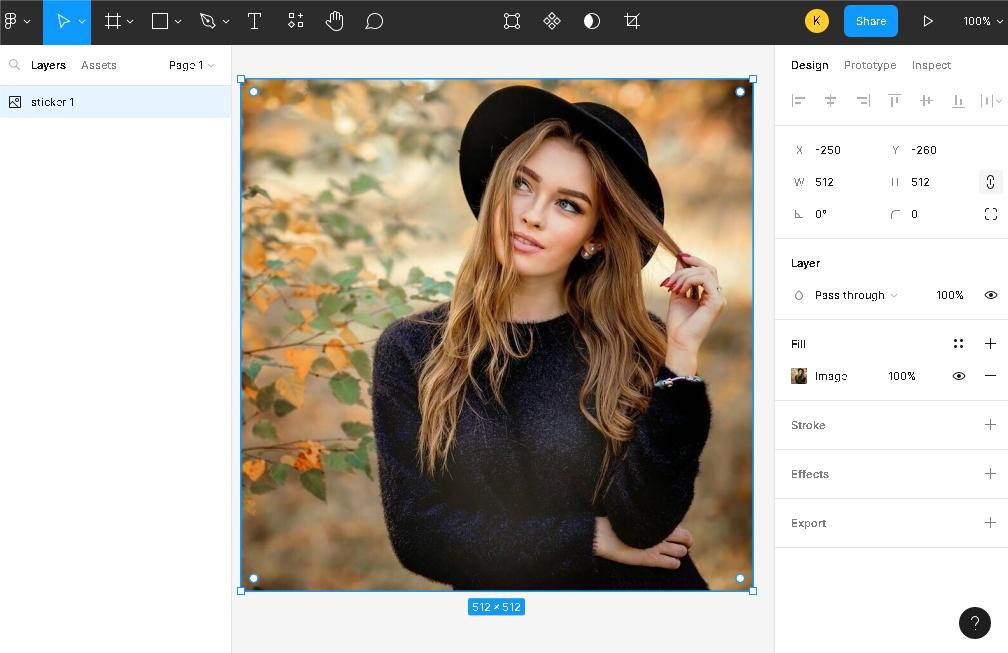The height and width of the screenshot is (653, 1008).
Task: Click the Share button
Action: 870,21
